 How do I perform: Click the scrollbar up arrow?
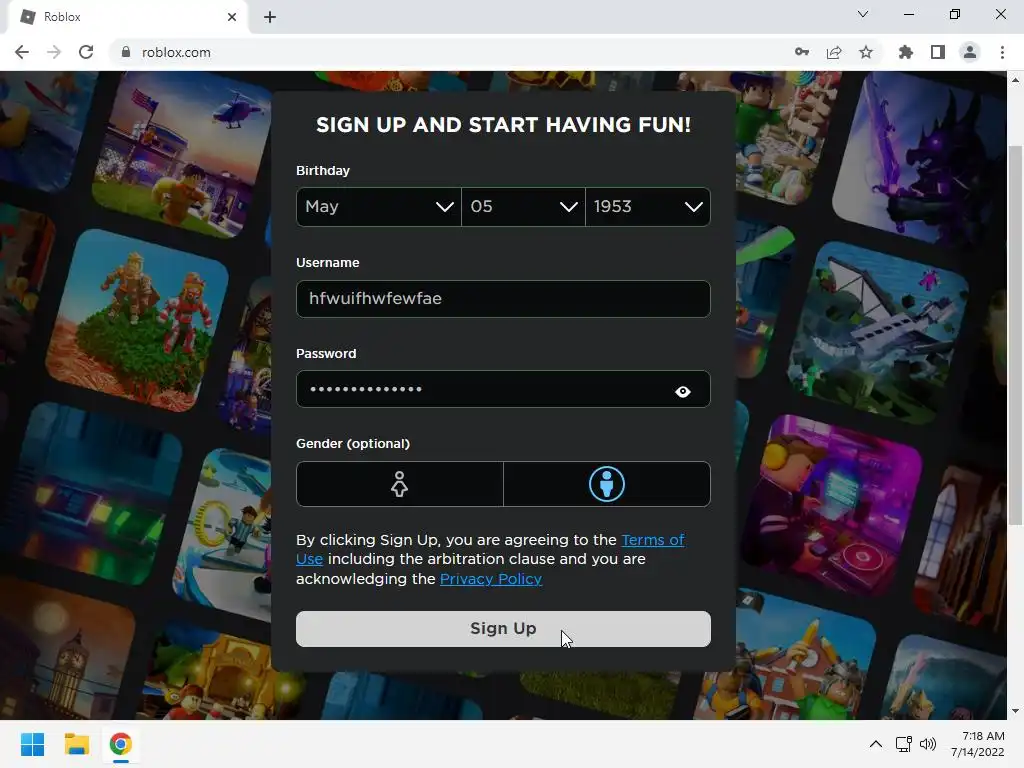(x=1015, y=80)
